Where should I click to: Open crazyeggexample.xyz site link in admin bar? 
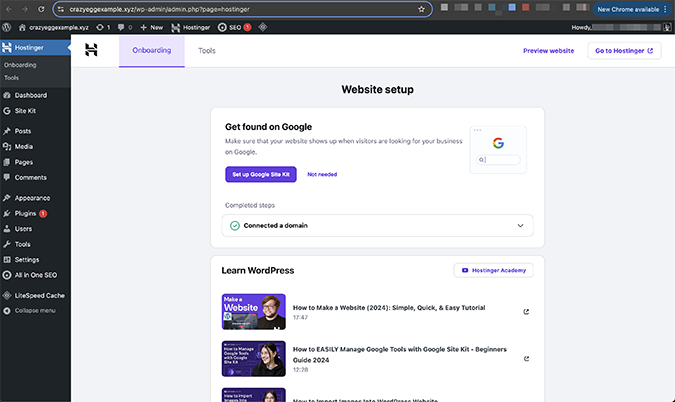point(54,27)
